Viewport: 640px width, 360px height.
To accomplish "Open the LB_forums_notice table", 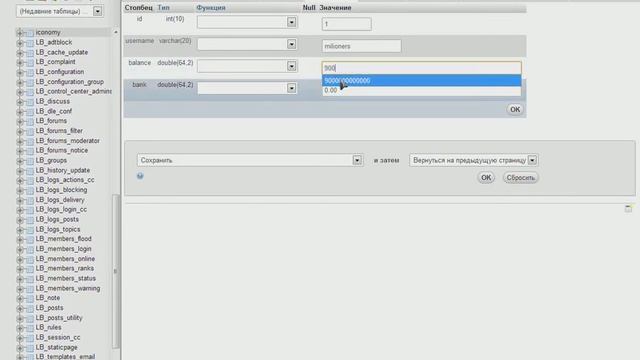I will pyautogui.click(x=62, y=151).
